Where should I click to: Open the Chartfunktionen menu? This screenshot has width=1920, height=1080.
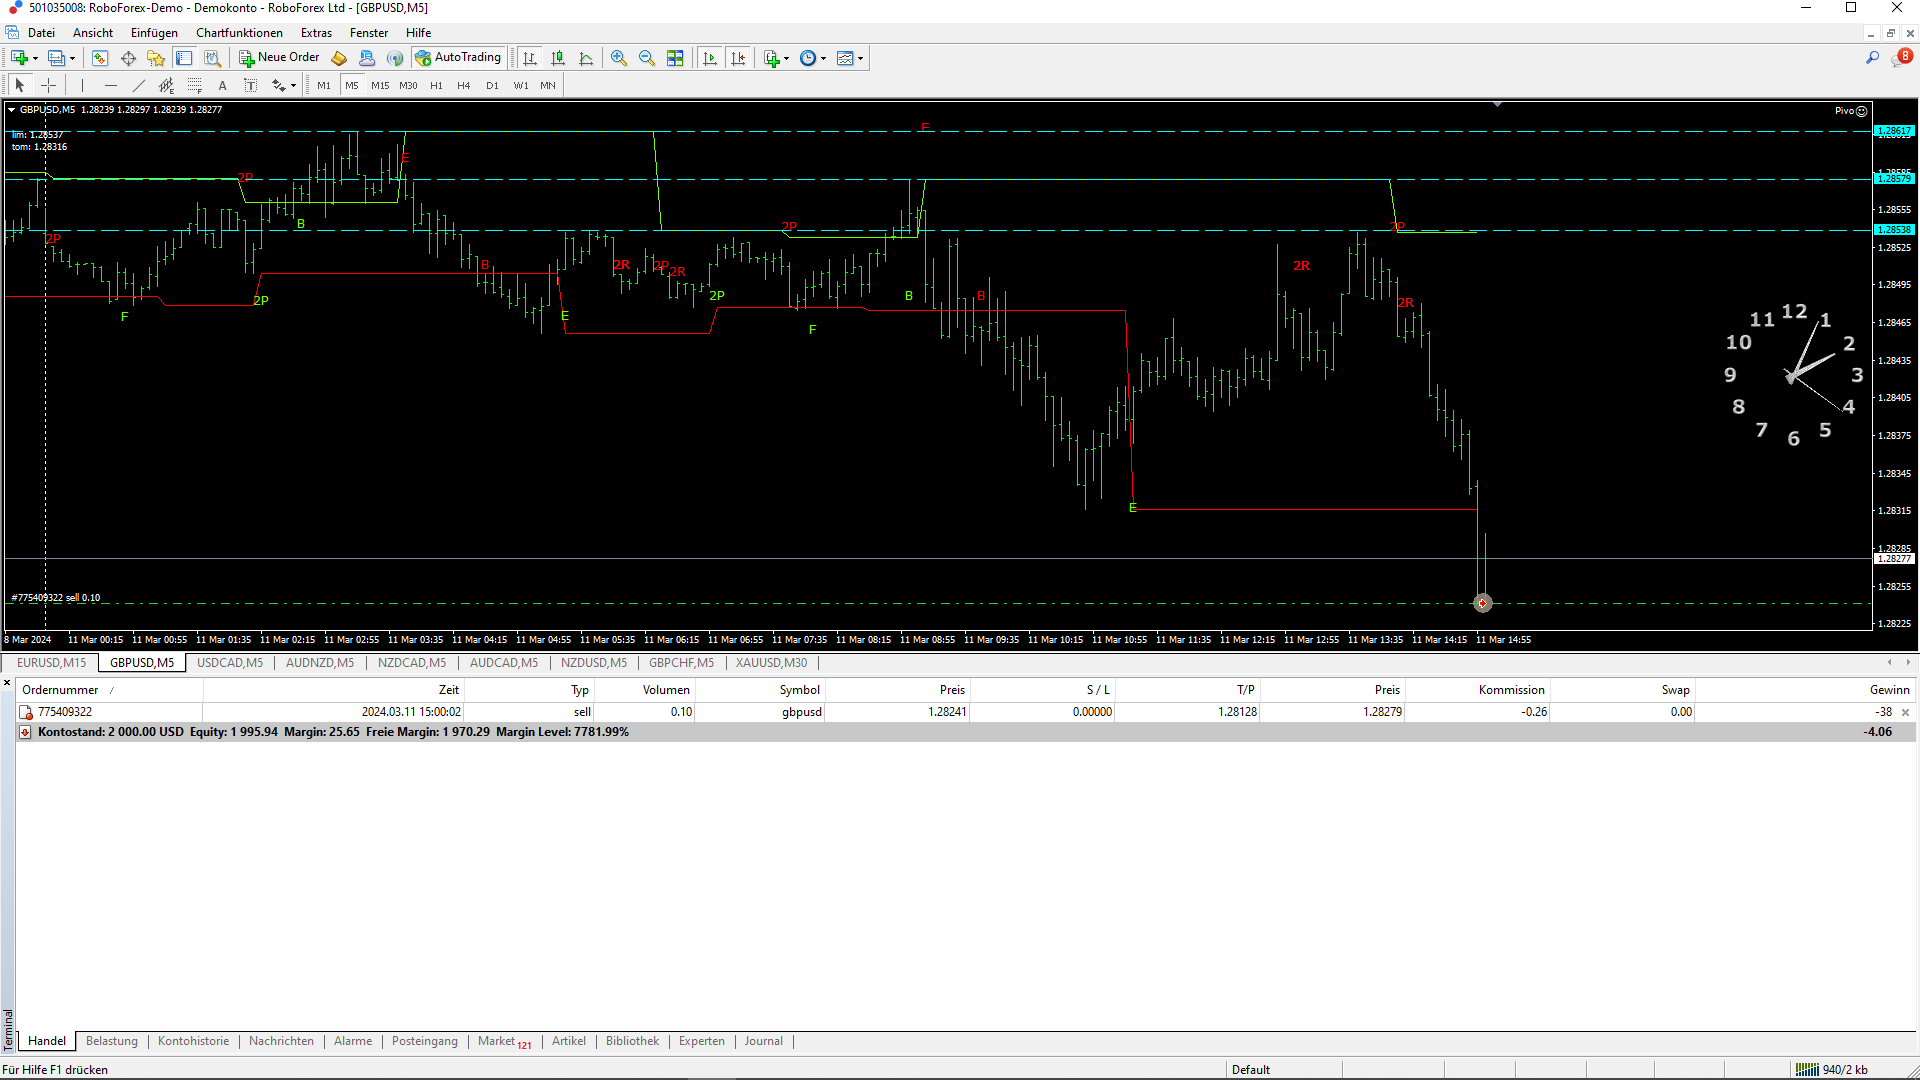pos(239,33)
